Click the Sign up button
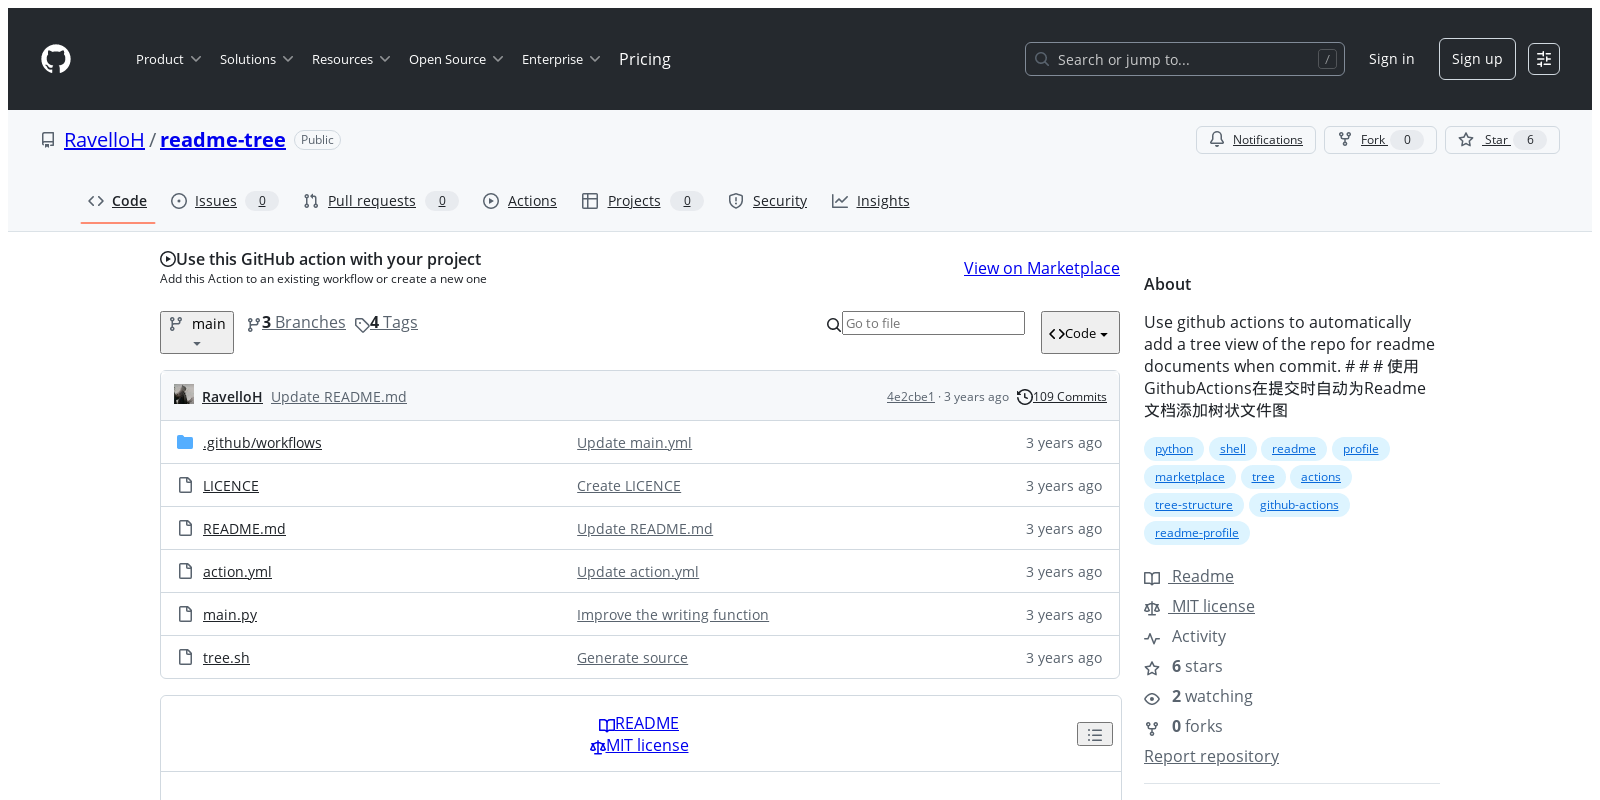 1477,59
